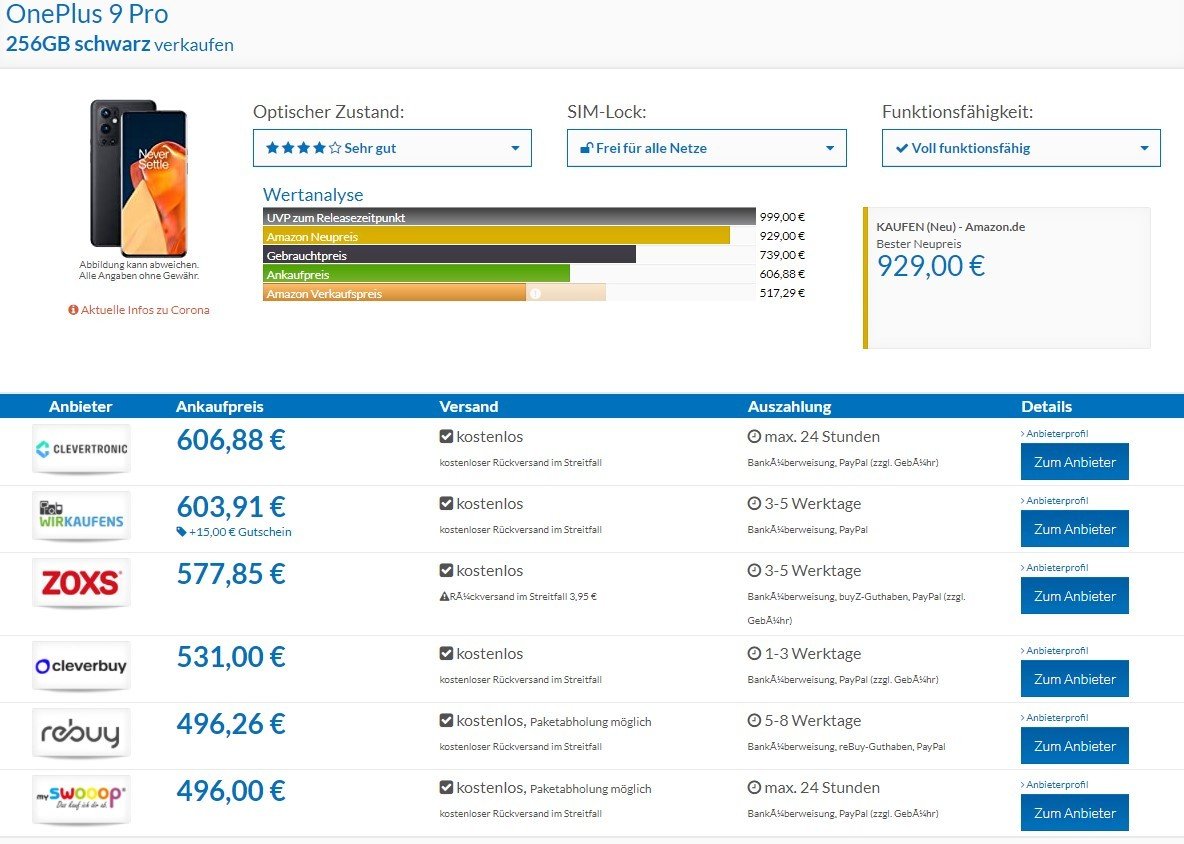Image resolution: width=1184 pixels, height=844 pixels.
Task: Open Anbieterprofil for rebuy
Action: tap(1055, 718)
